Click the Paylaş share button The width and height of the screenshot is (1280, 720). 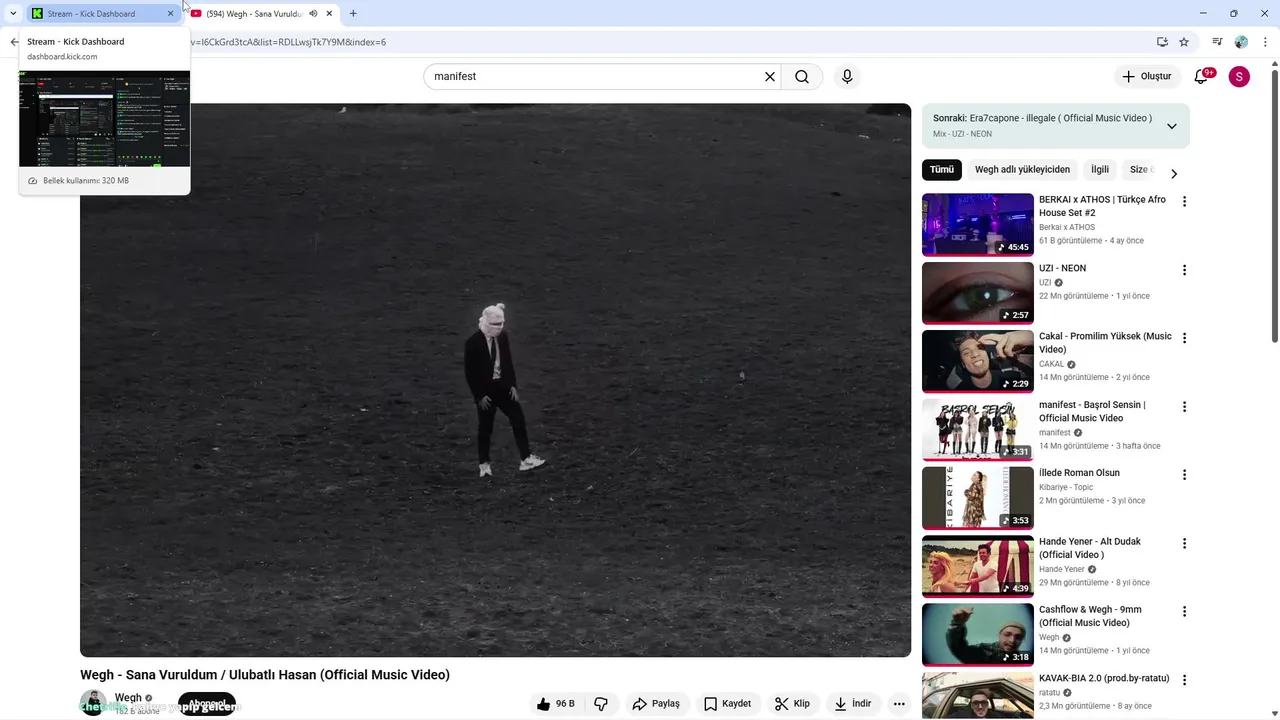click(x=656, y=704)
